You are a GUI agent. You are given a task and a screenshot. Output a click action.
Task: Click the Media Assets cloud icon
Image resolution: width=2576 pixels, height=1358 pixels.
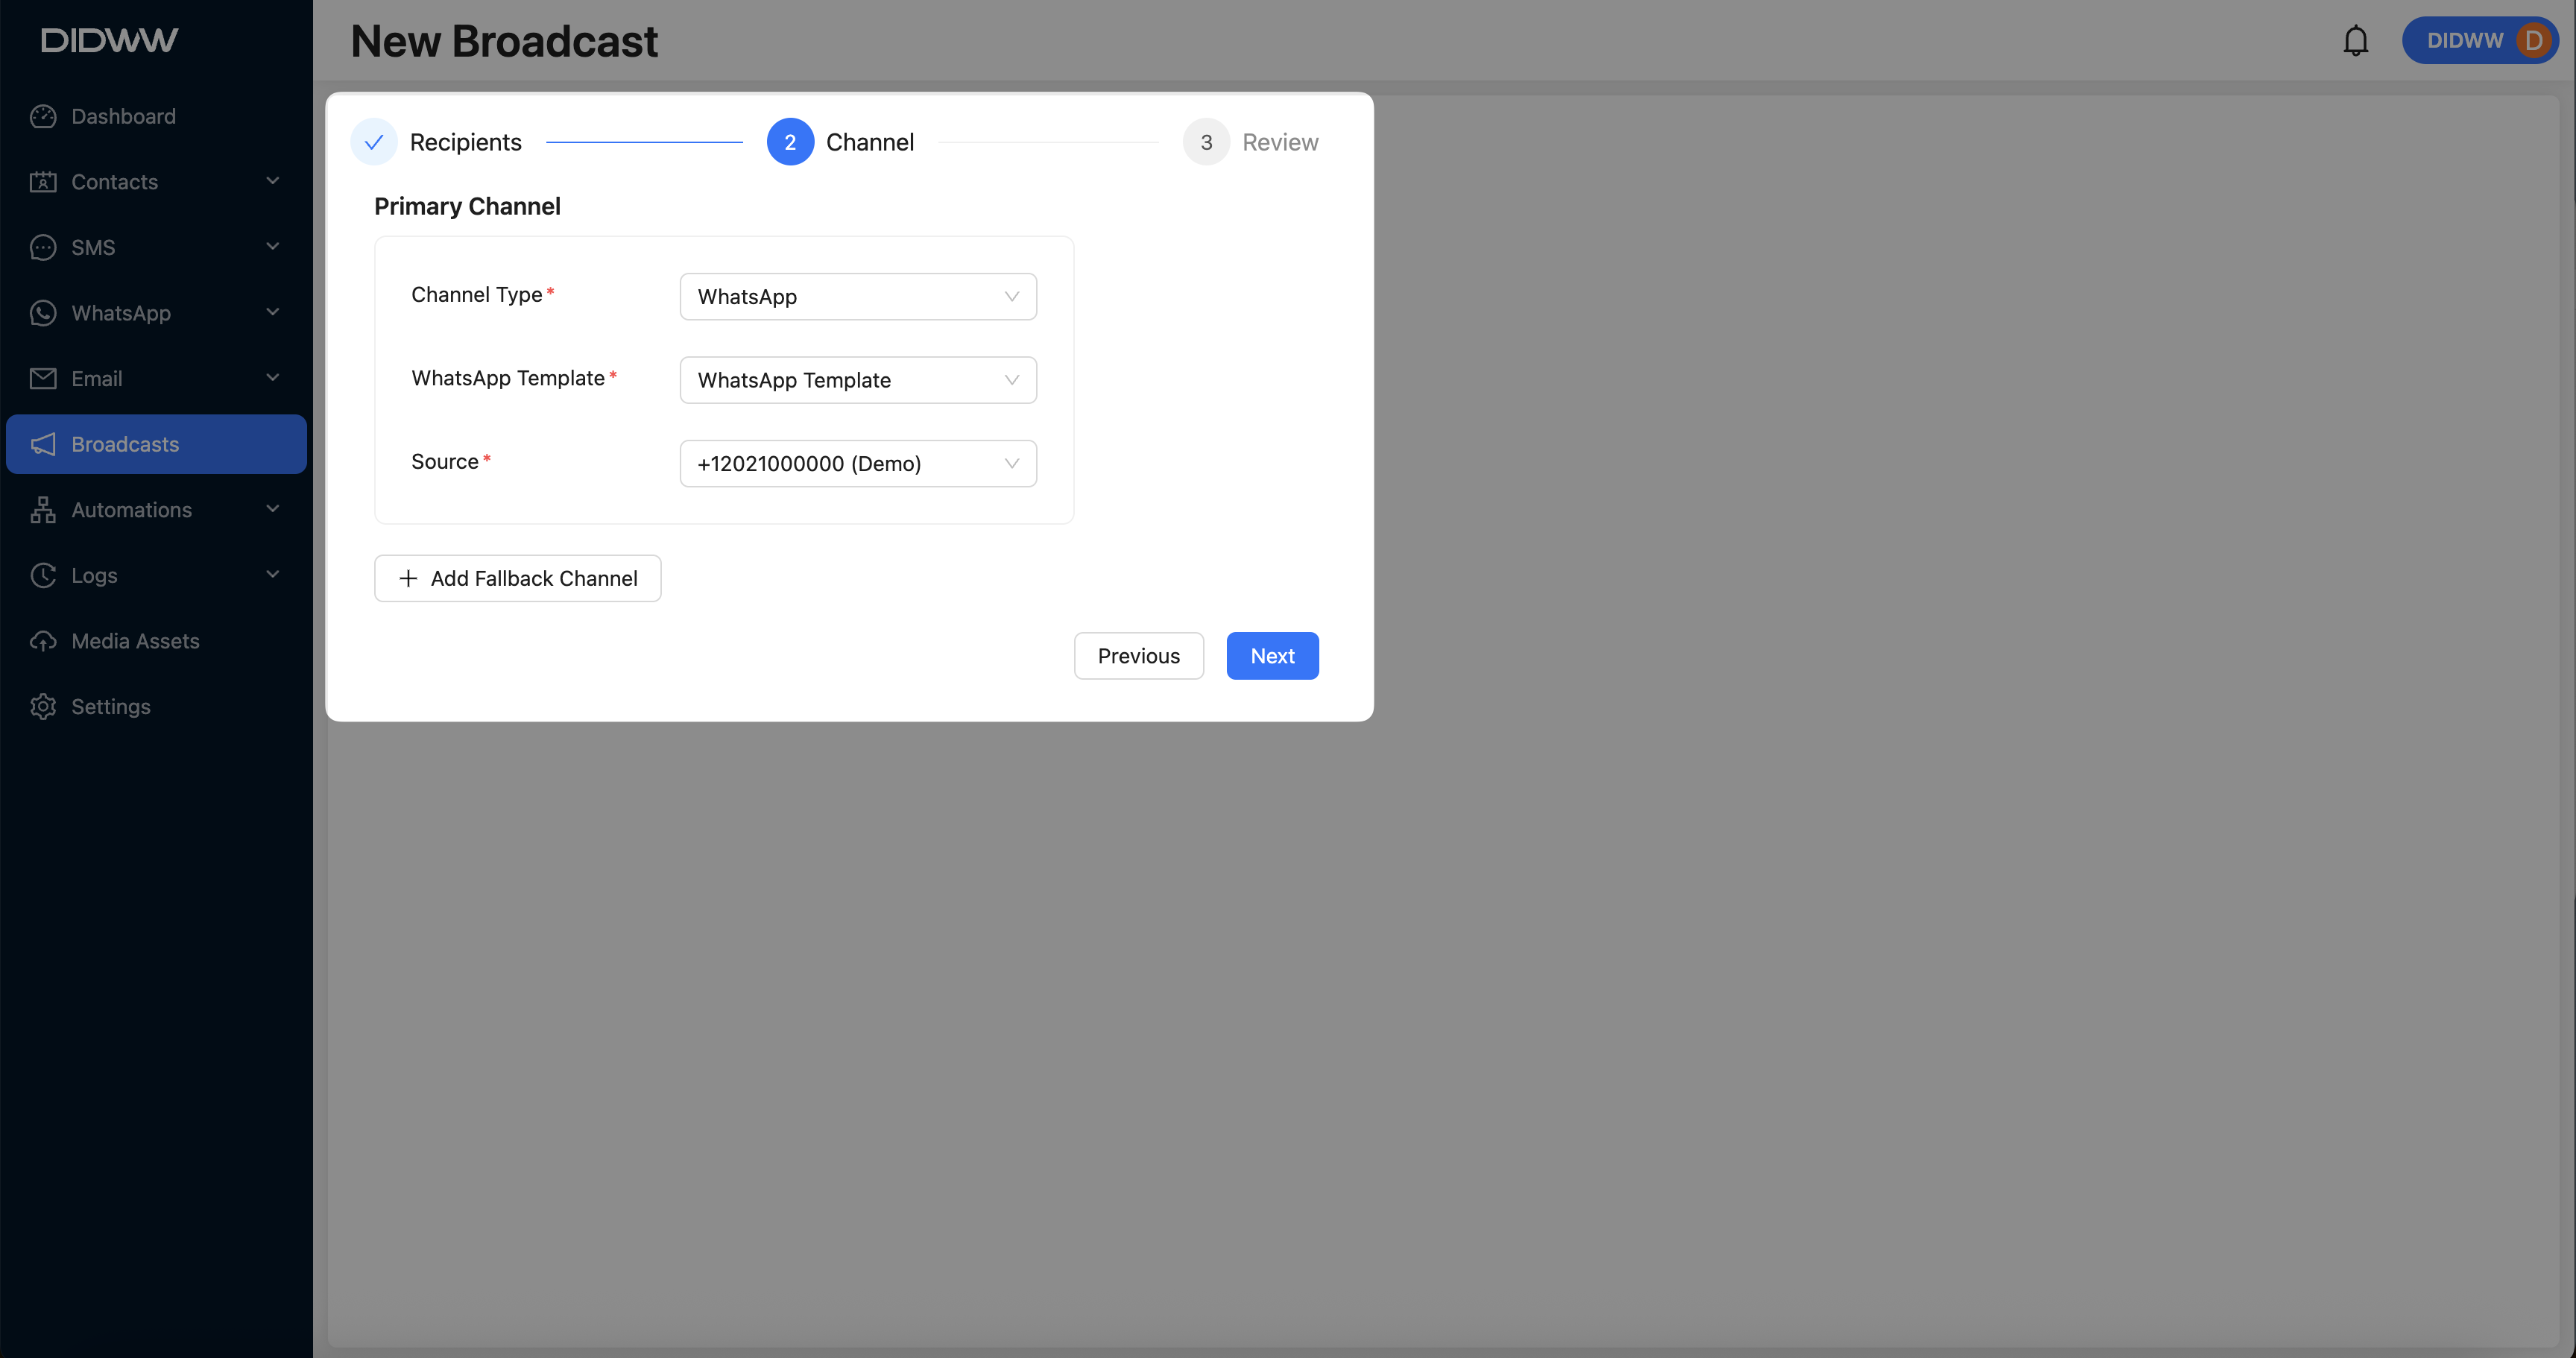tap(43, 641)
